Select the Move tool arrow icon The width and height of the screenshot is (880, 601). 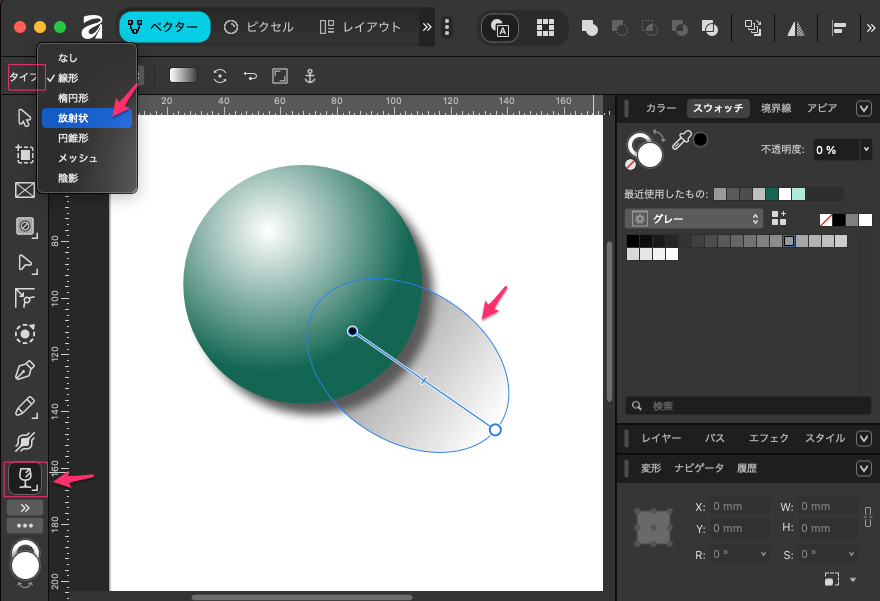(25, 117)
